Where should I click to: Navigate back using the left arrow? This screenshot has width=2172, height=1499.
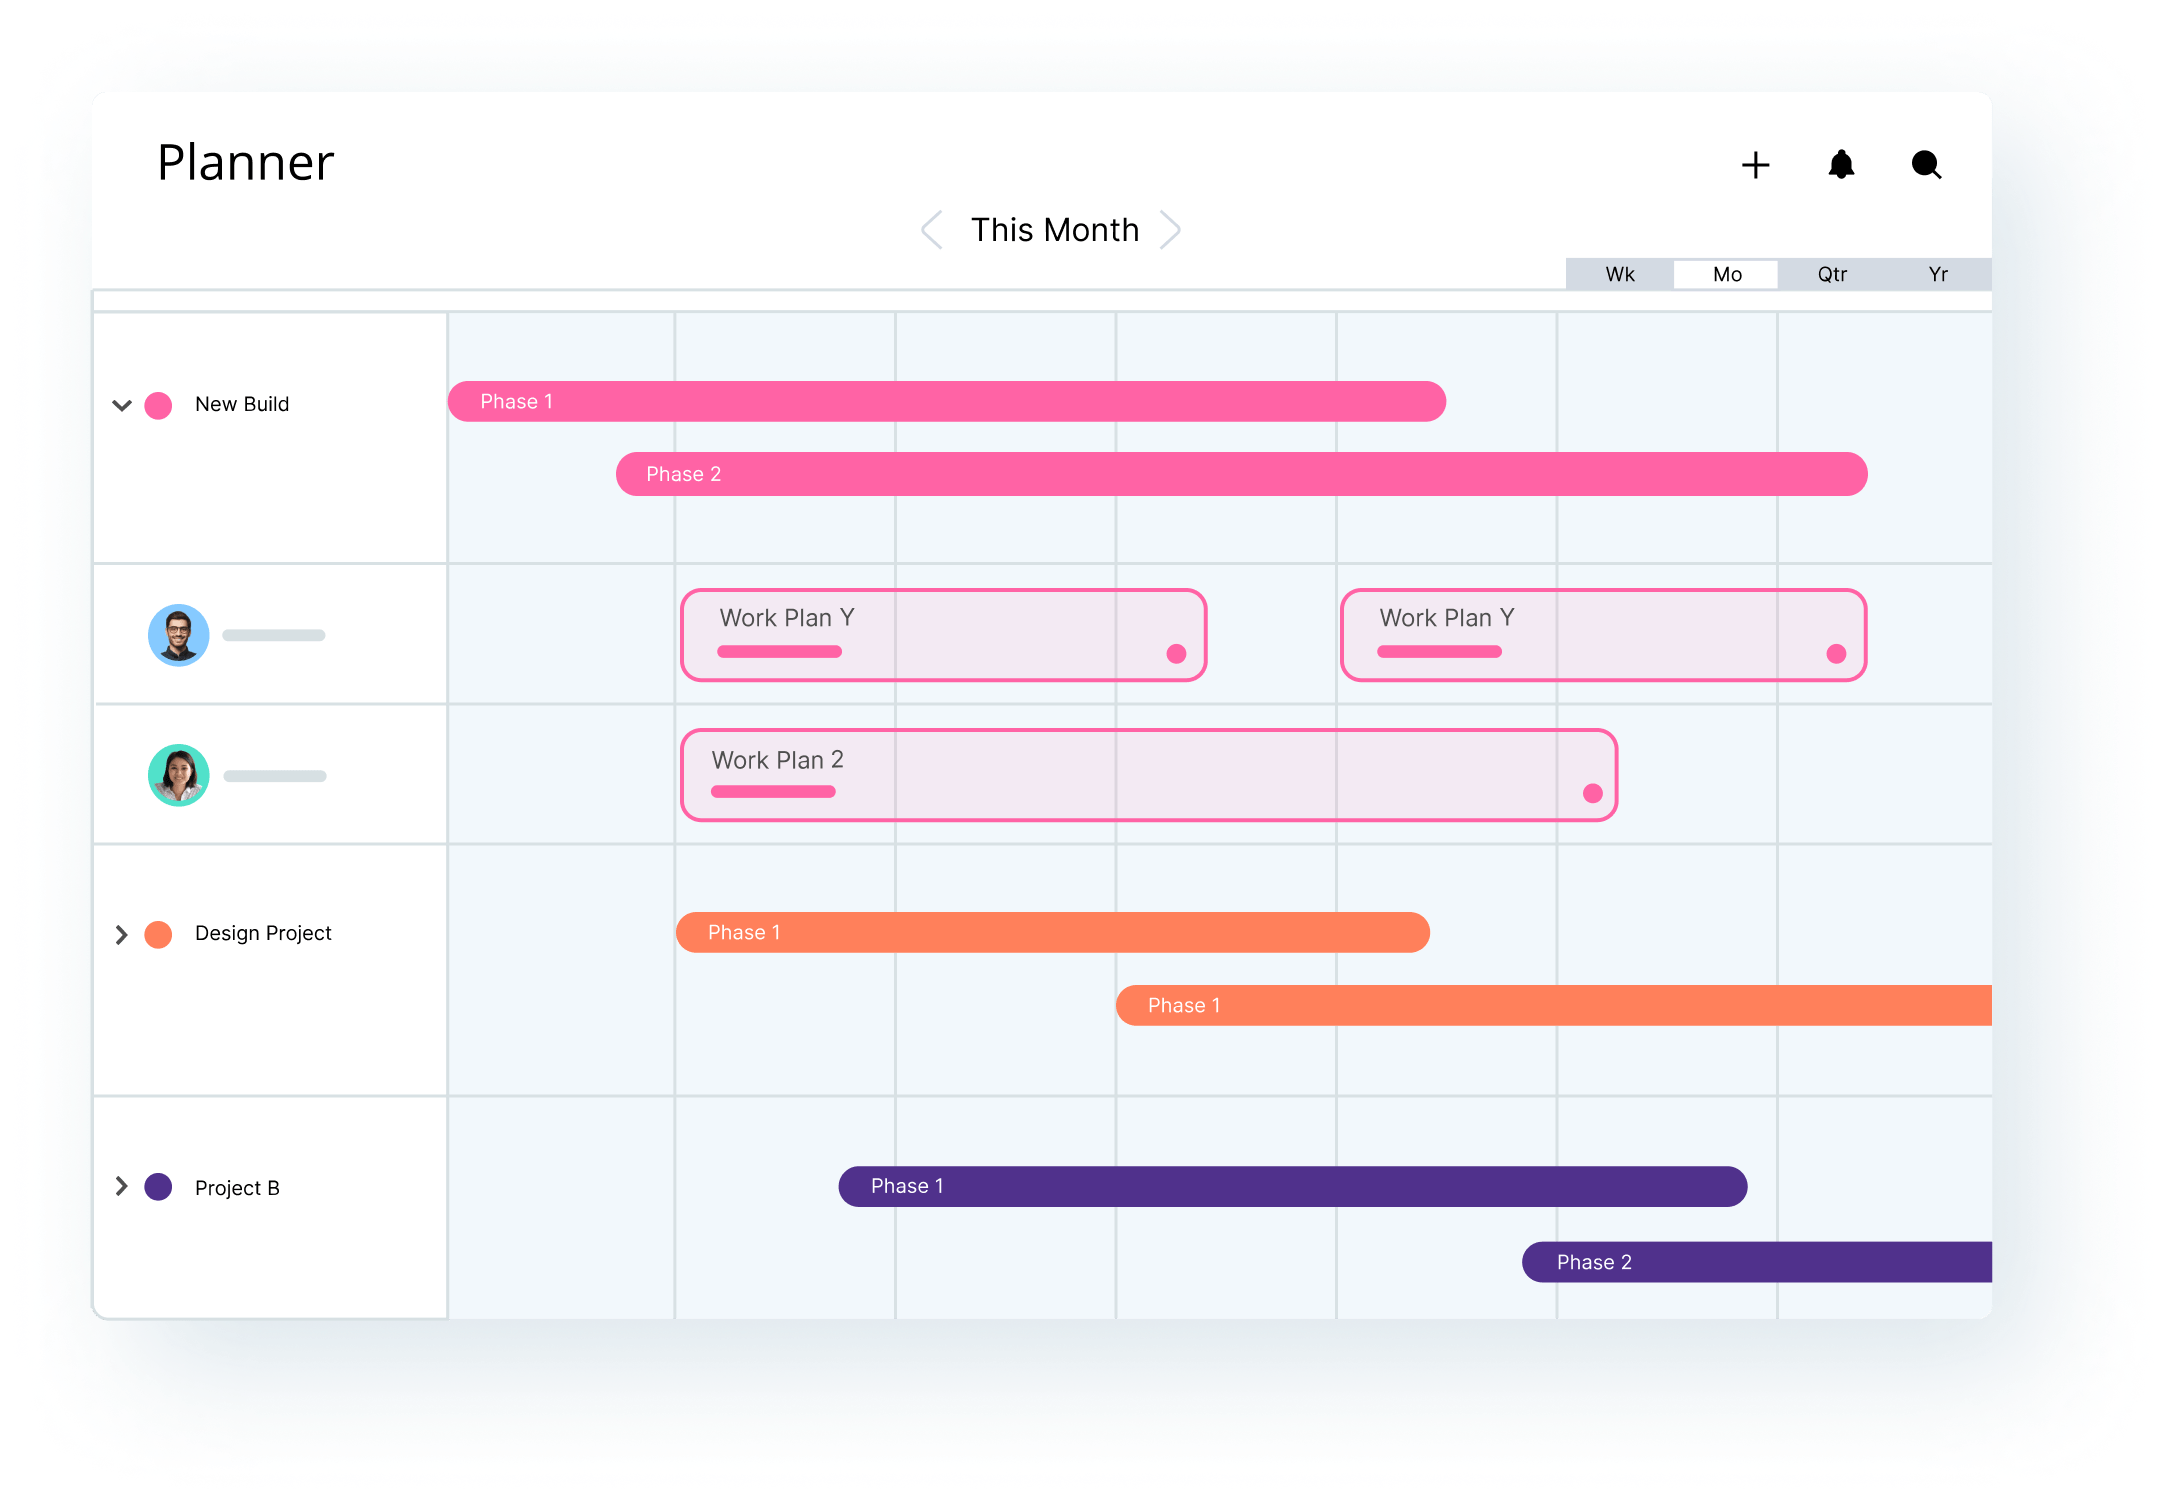pyautogui.click(x=931, y=229)
